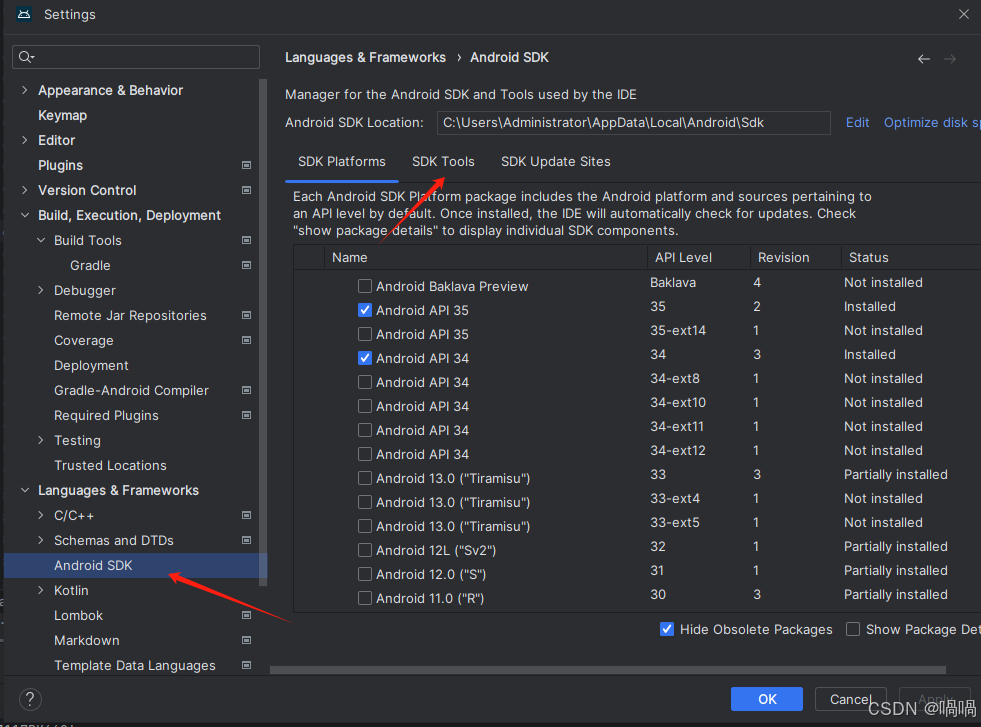Click Optimize disk space link
This screenshot has width=981, height=727.
pyautogui.click(x=932, y=123)
